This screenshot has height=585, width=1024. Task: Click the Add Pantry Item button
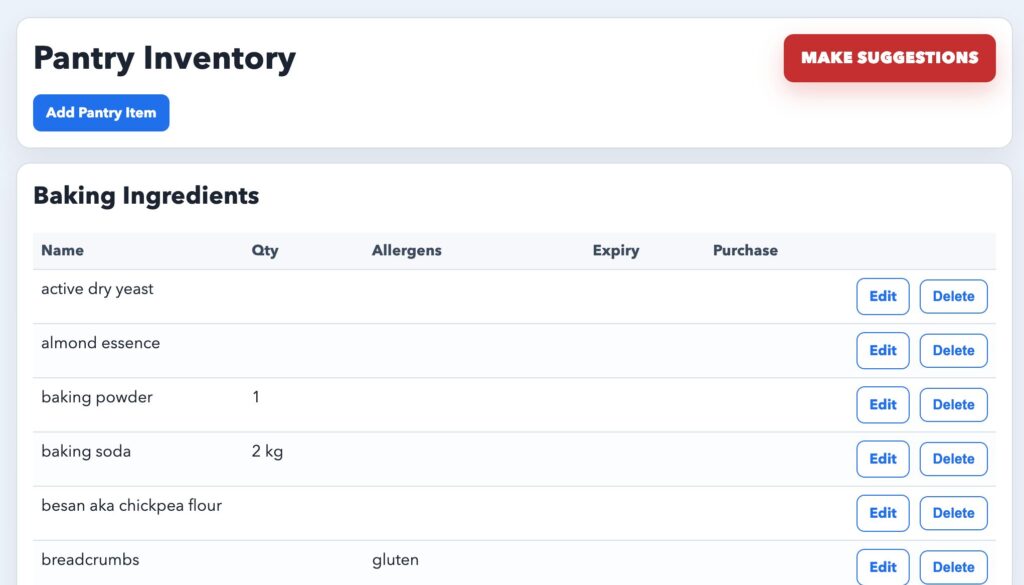pos(101,112)
